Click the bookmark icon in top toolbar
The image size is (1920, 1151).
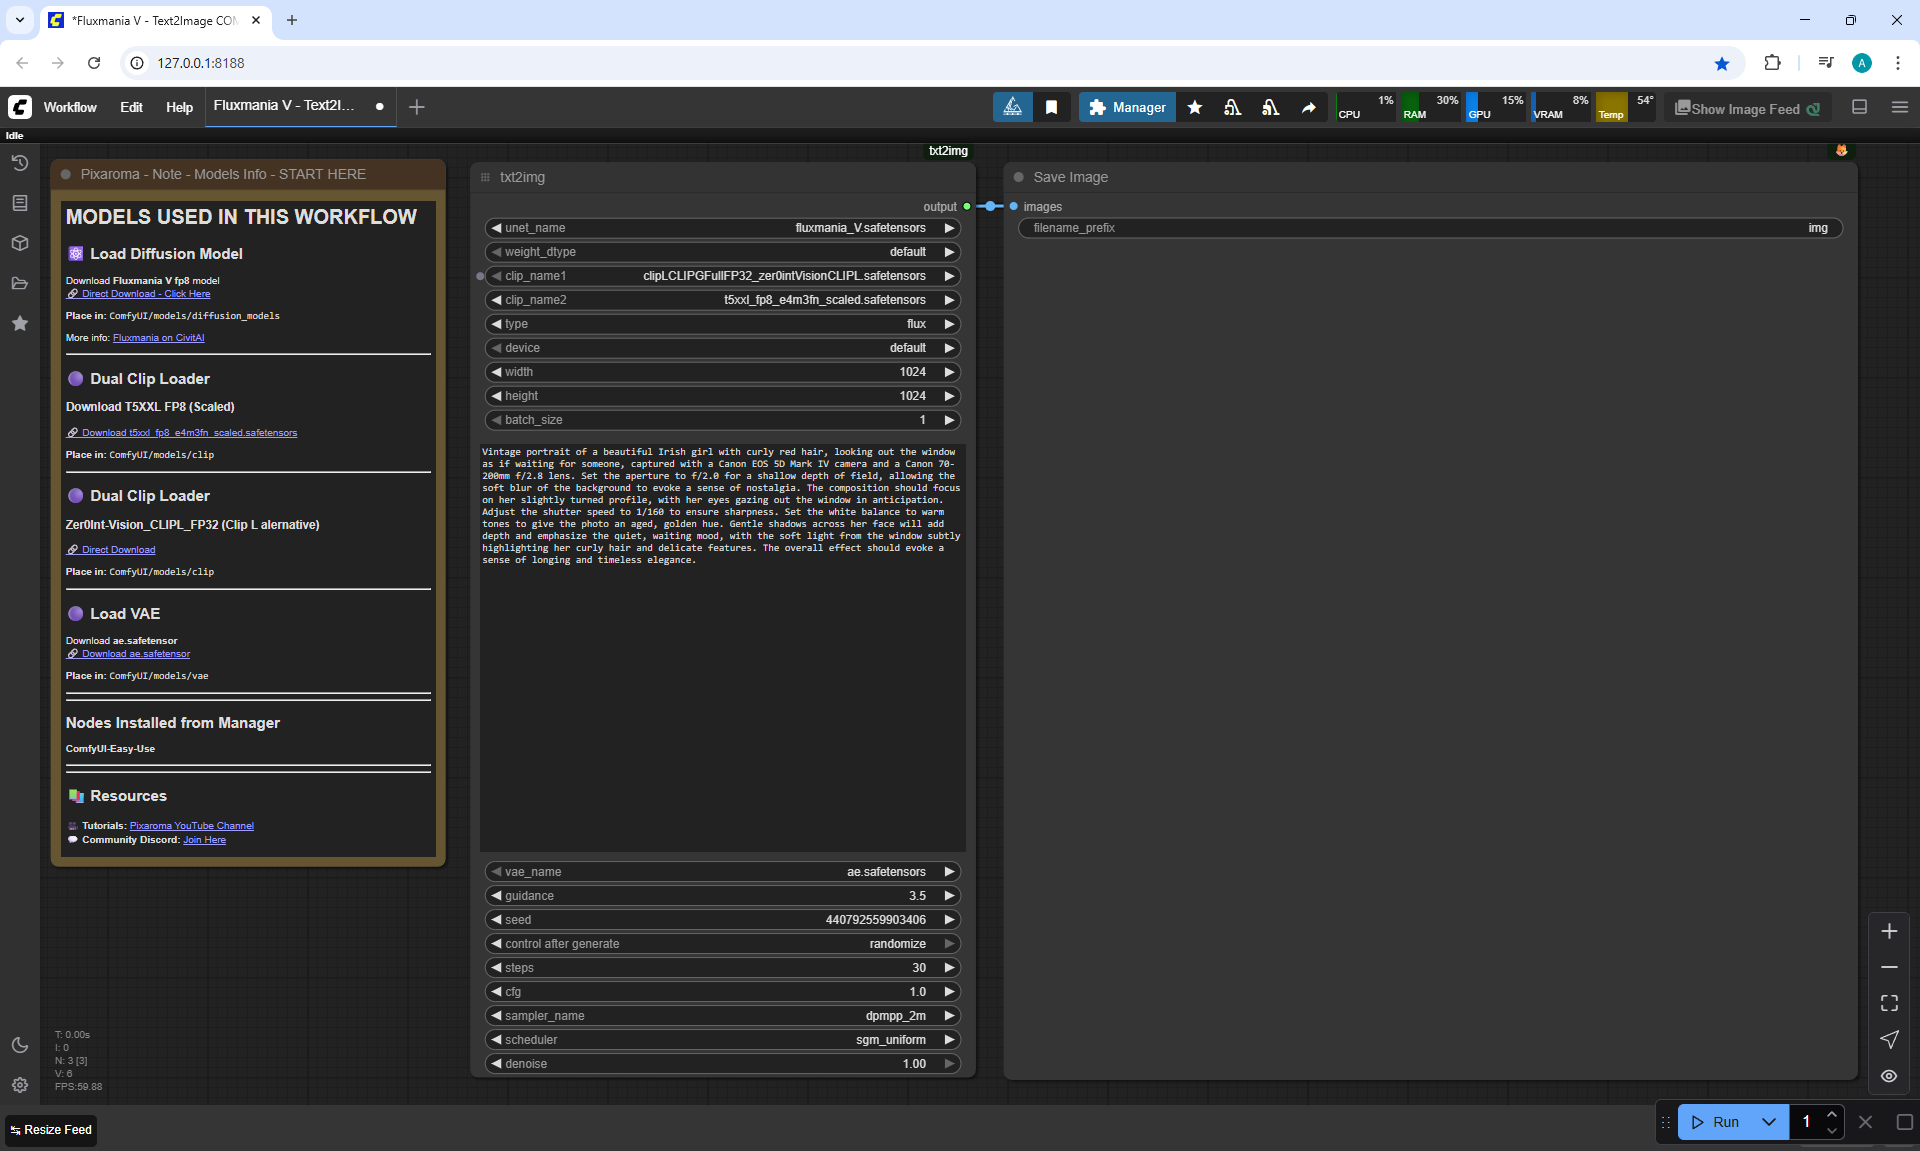(x=1051, y=107)
